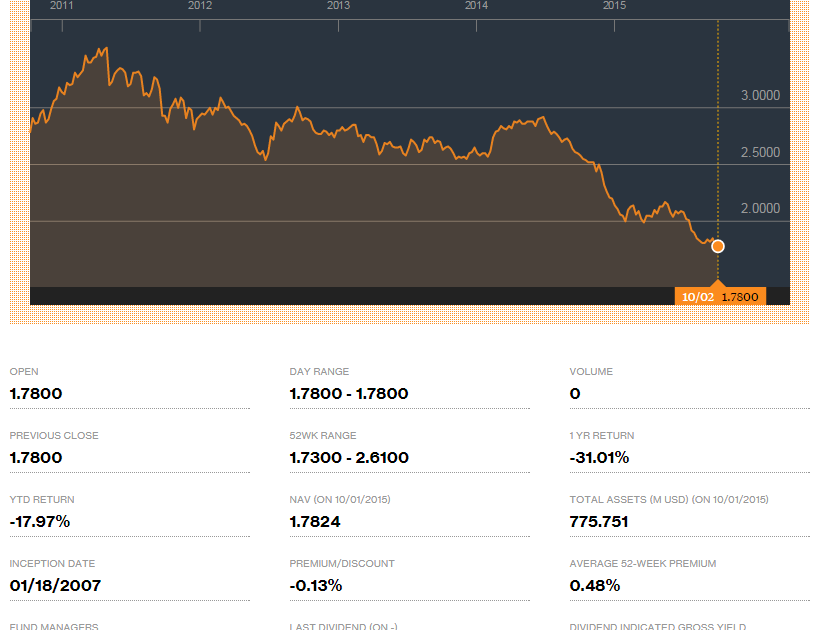Click the white circle marker on the chart line
Image resolution: width=821 pixels, height=630 pixels.
pyautogui.click(x=717, y=246)
